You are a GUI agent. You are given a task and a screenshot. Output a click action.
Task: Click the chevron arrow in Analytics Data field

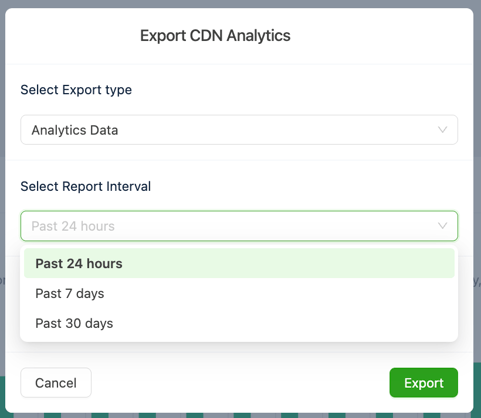pos(442,130)
